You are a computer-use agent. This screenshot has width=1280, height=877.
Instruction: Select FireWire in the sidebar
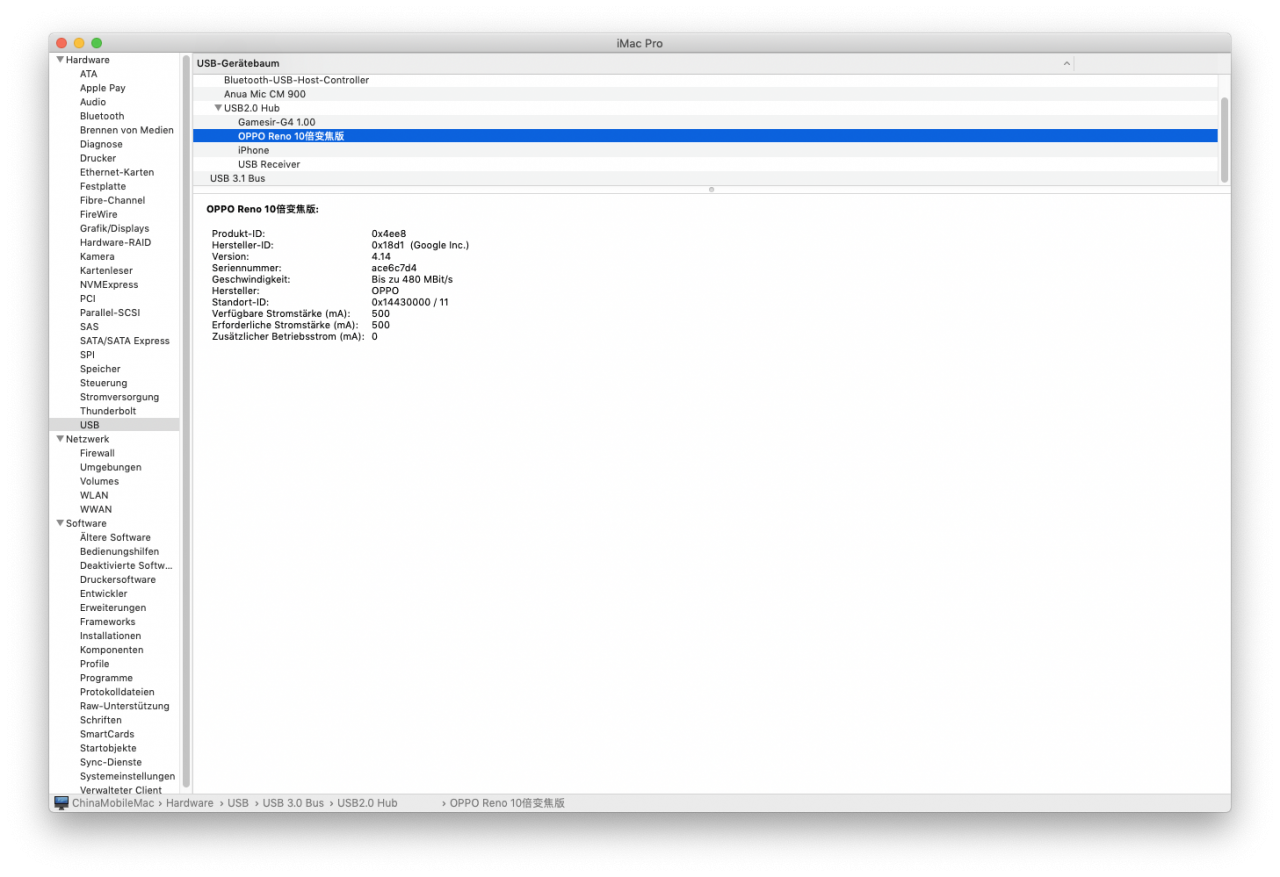coord(99,214)
